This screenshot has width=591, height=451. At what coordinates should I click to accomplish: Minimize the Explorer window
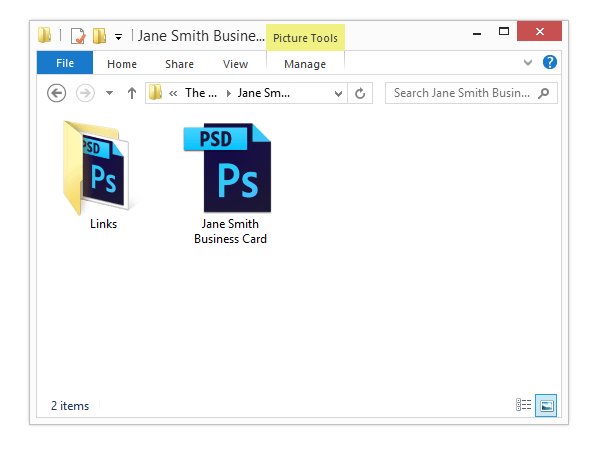pyautogui.click(x=477, y=33)
